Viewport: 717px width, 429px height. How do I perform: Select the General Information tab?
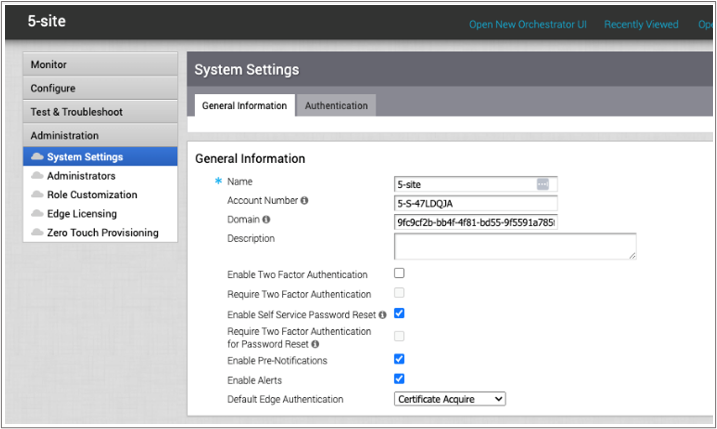[243, 105]
